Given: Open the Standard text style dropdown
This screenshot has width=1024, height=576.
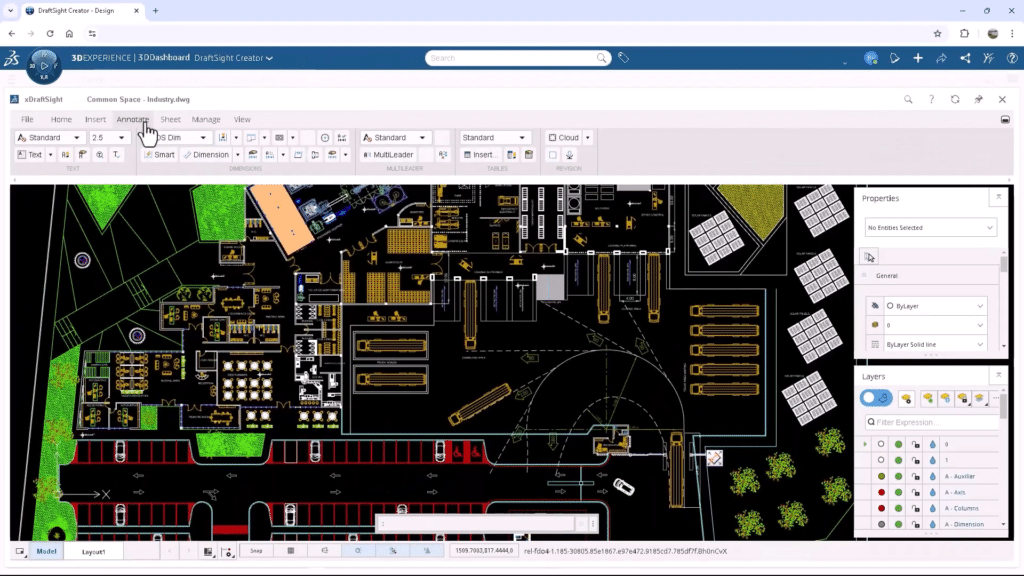Looking at the screenshot, I should [52, 136].
